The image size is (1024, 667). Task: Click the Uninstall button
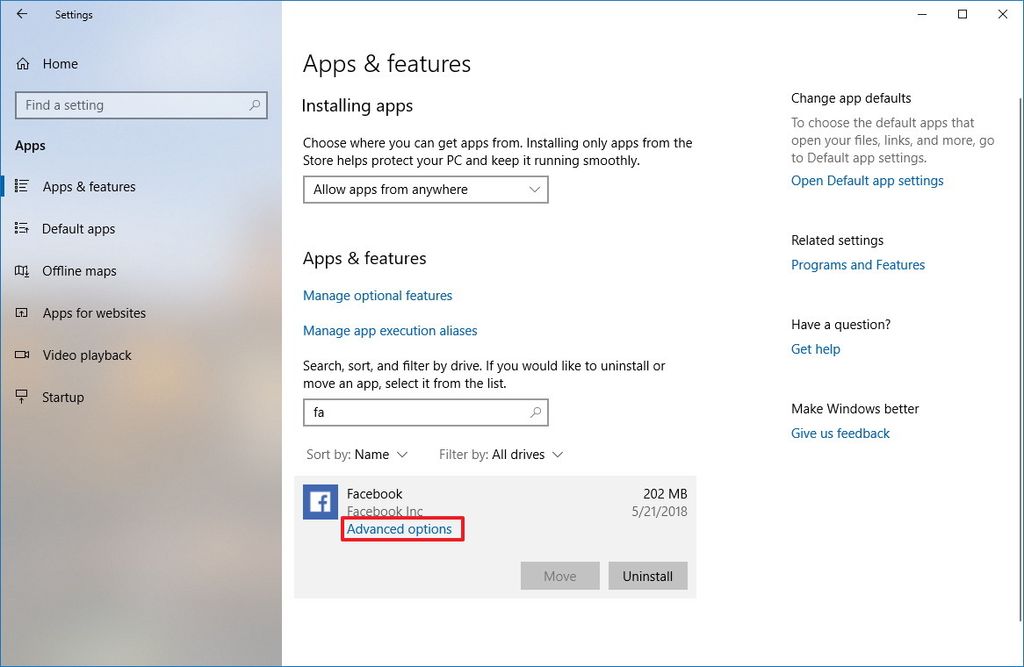(647, 575)
